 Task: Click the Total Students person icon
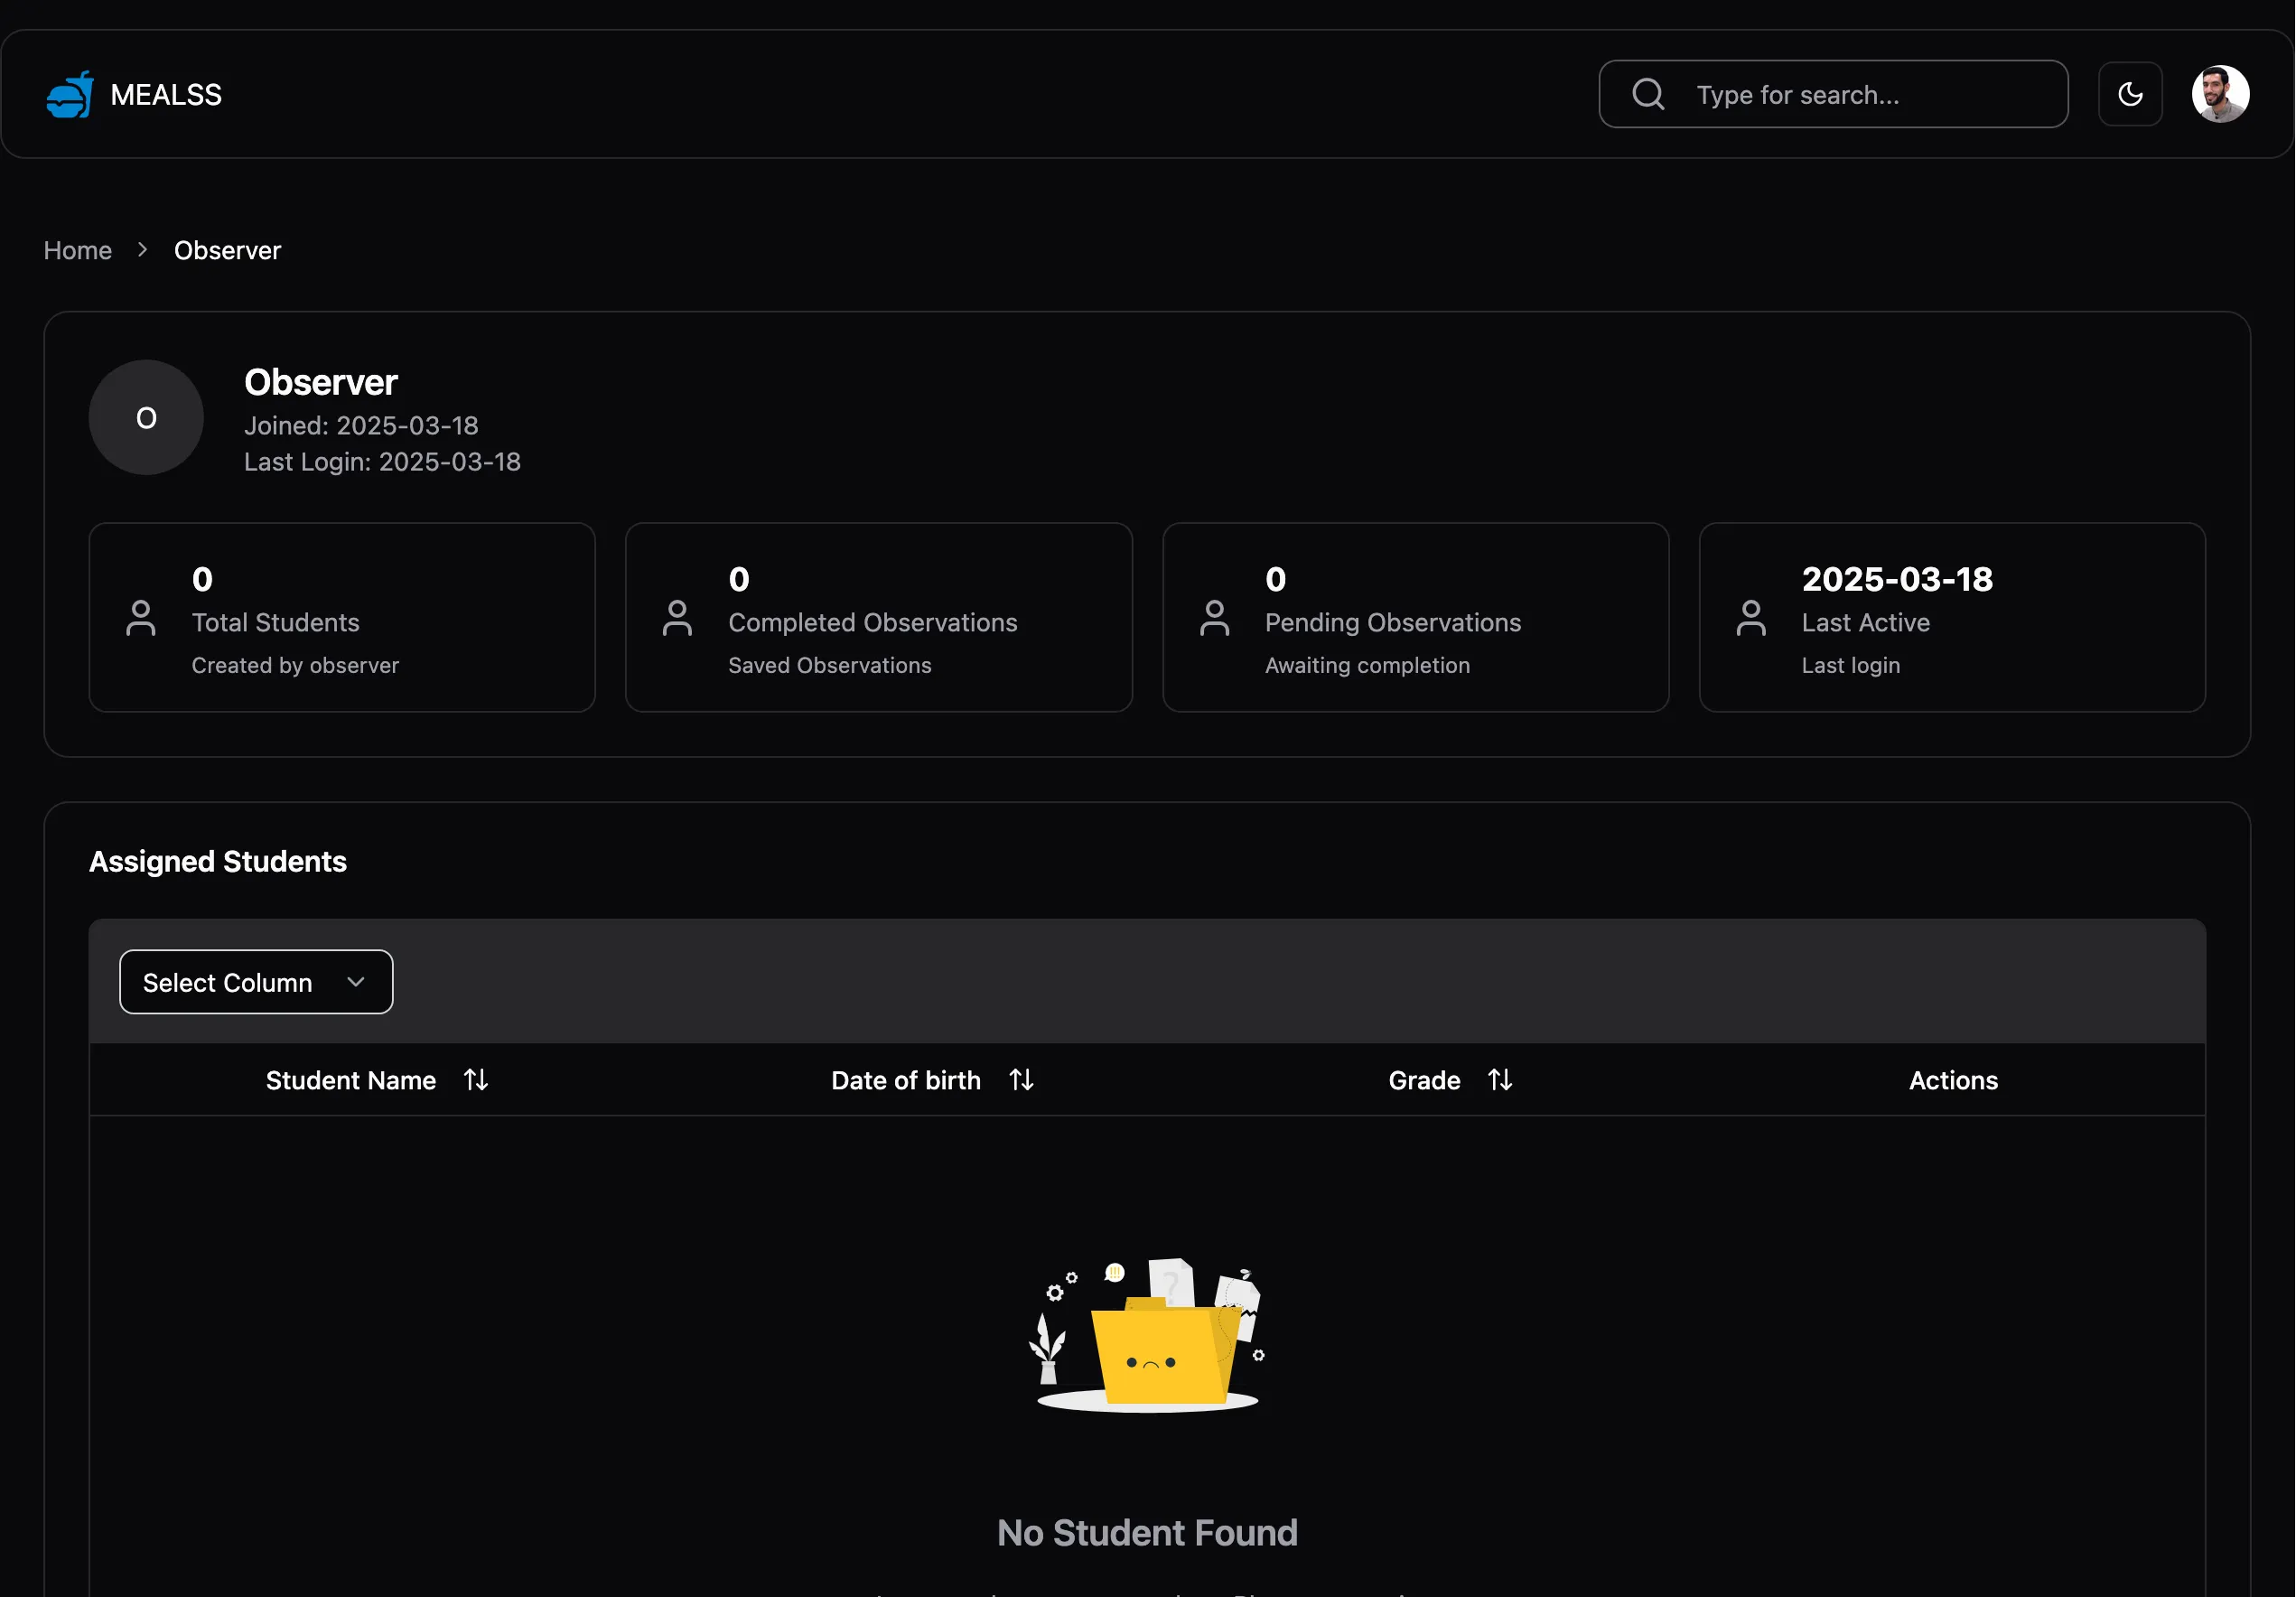point(141,618)
